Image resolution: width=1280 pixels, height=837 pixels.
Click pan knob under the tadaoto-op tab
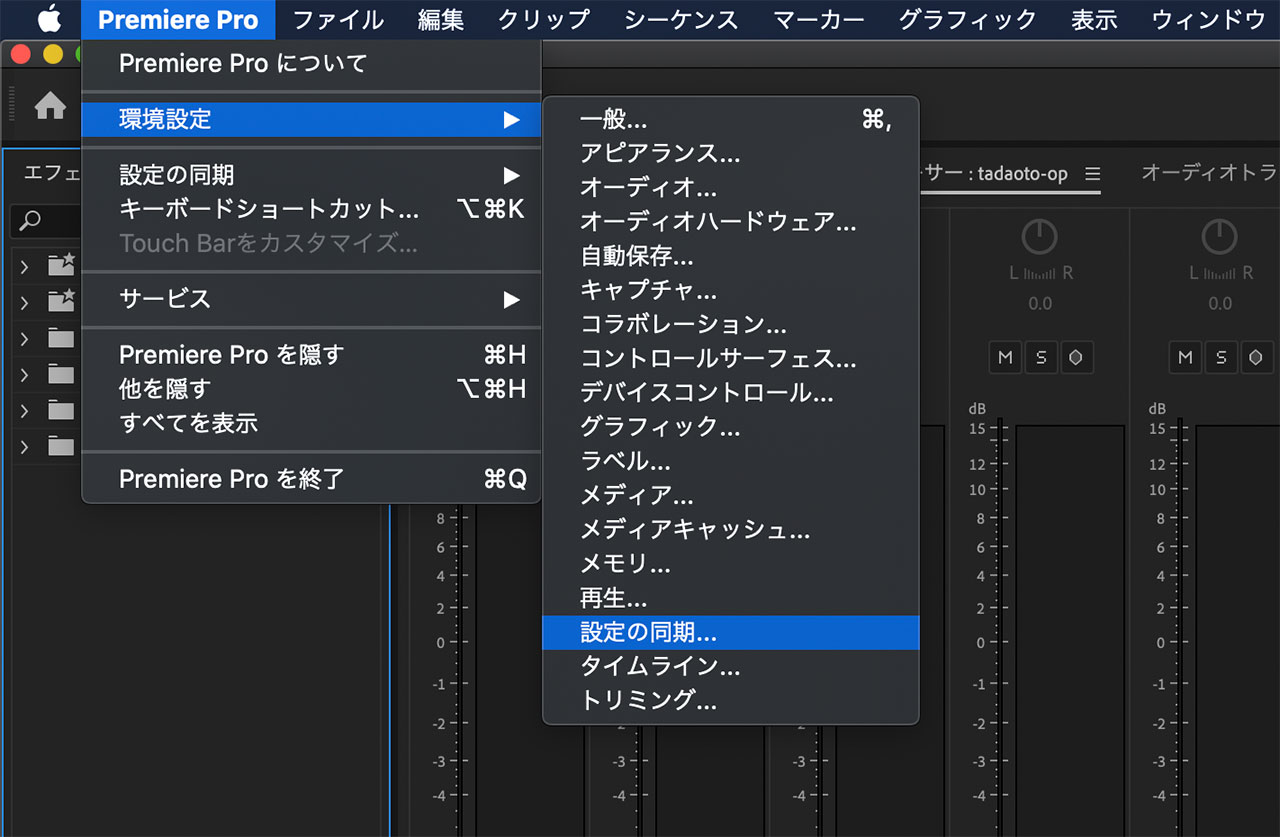coord(1040,237)
